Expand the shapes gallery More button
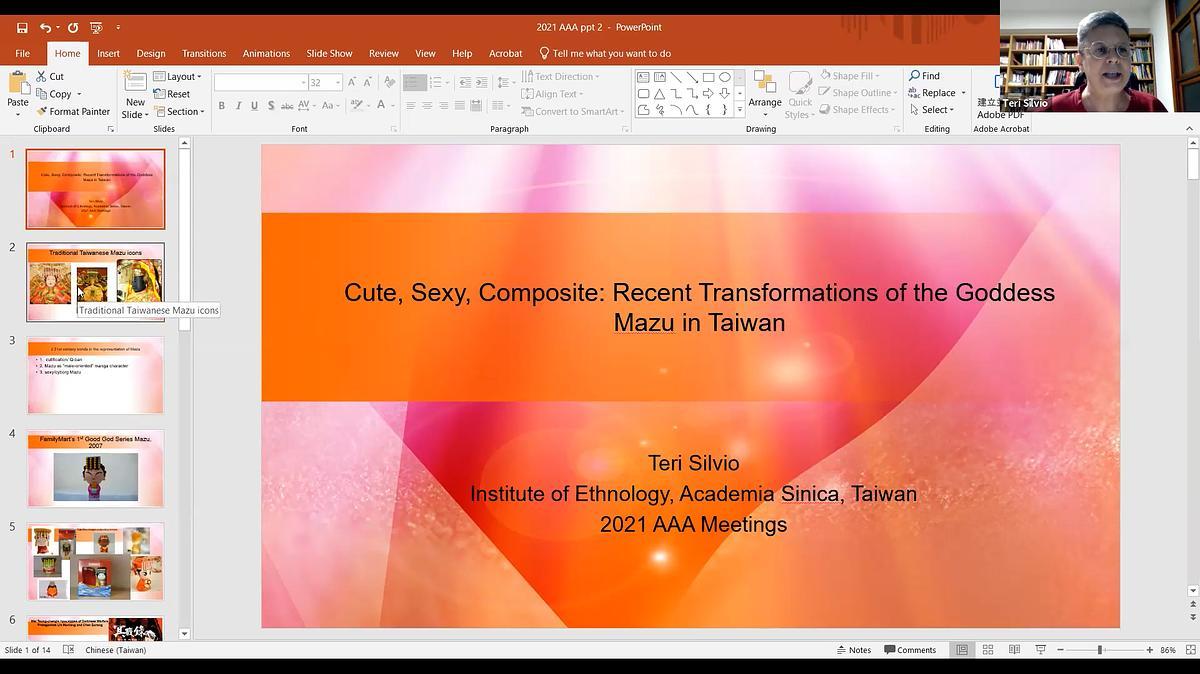The height and width of the screenshot is (674, 1200). 740,110
